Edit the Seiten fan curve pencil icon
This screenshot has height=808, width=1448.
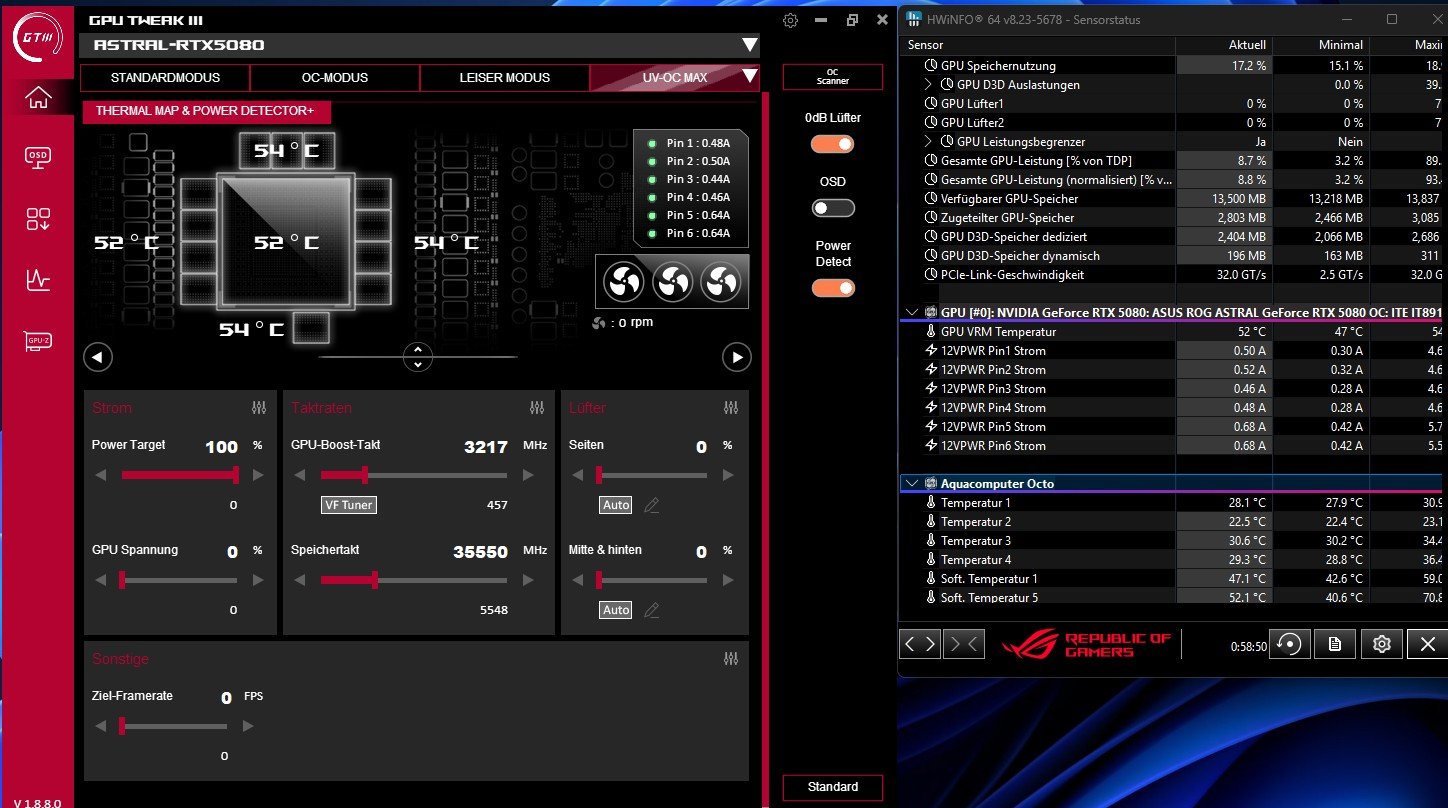click(652, 505)
